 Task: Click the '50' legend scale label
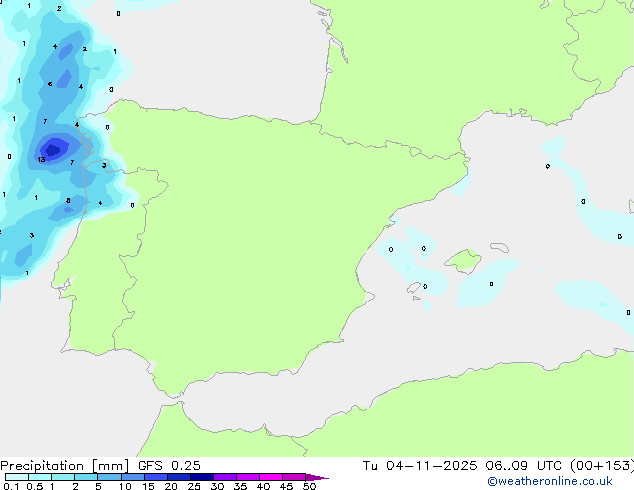tap(309, 486)
